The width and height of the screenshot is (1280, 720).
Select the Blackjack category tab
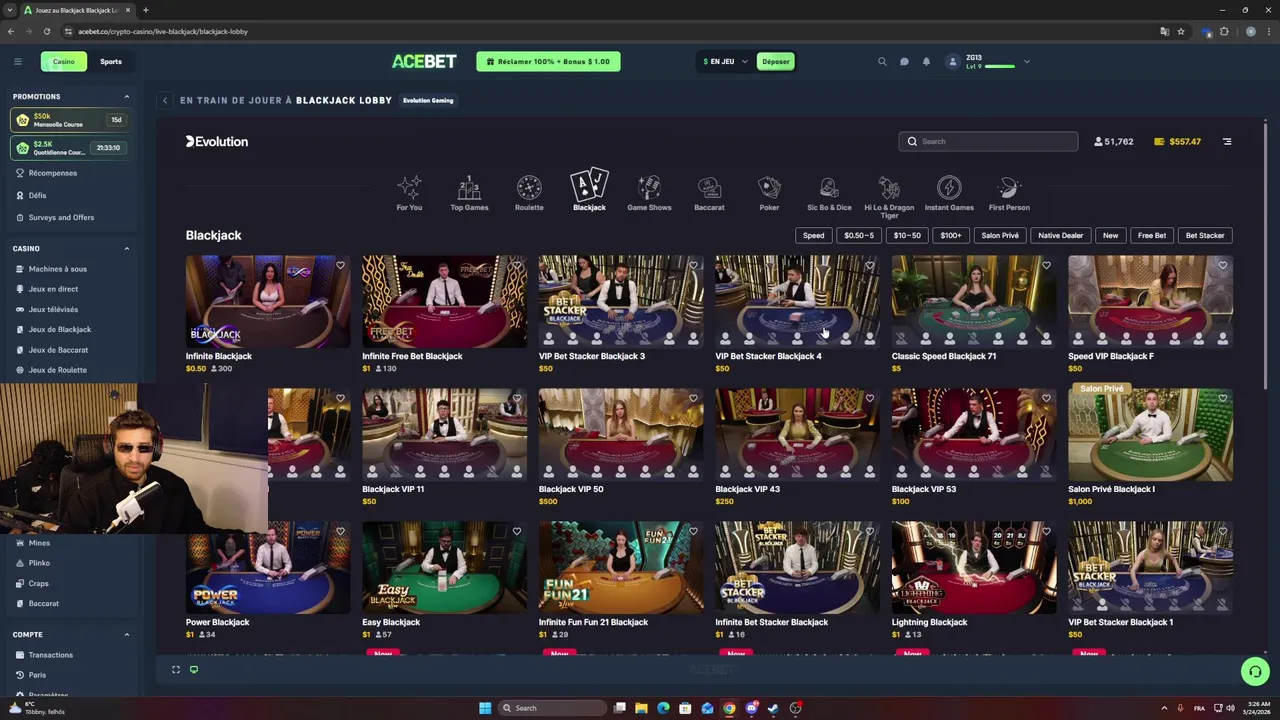pos(589,190)
